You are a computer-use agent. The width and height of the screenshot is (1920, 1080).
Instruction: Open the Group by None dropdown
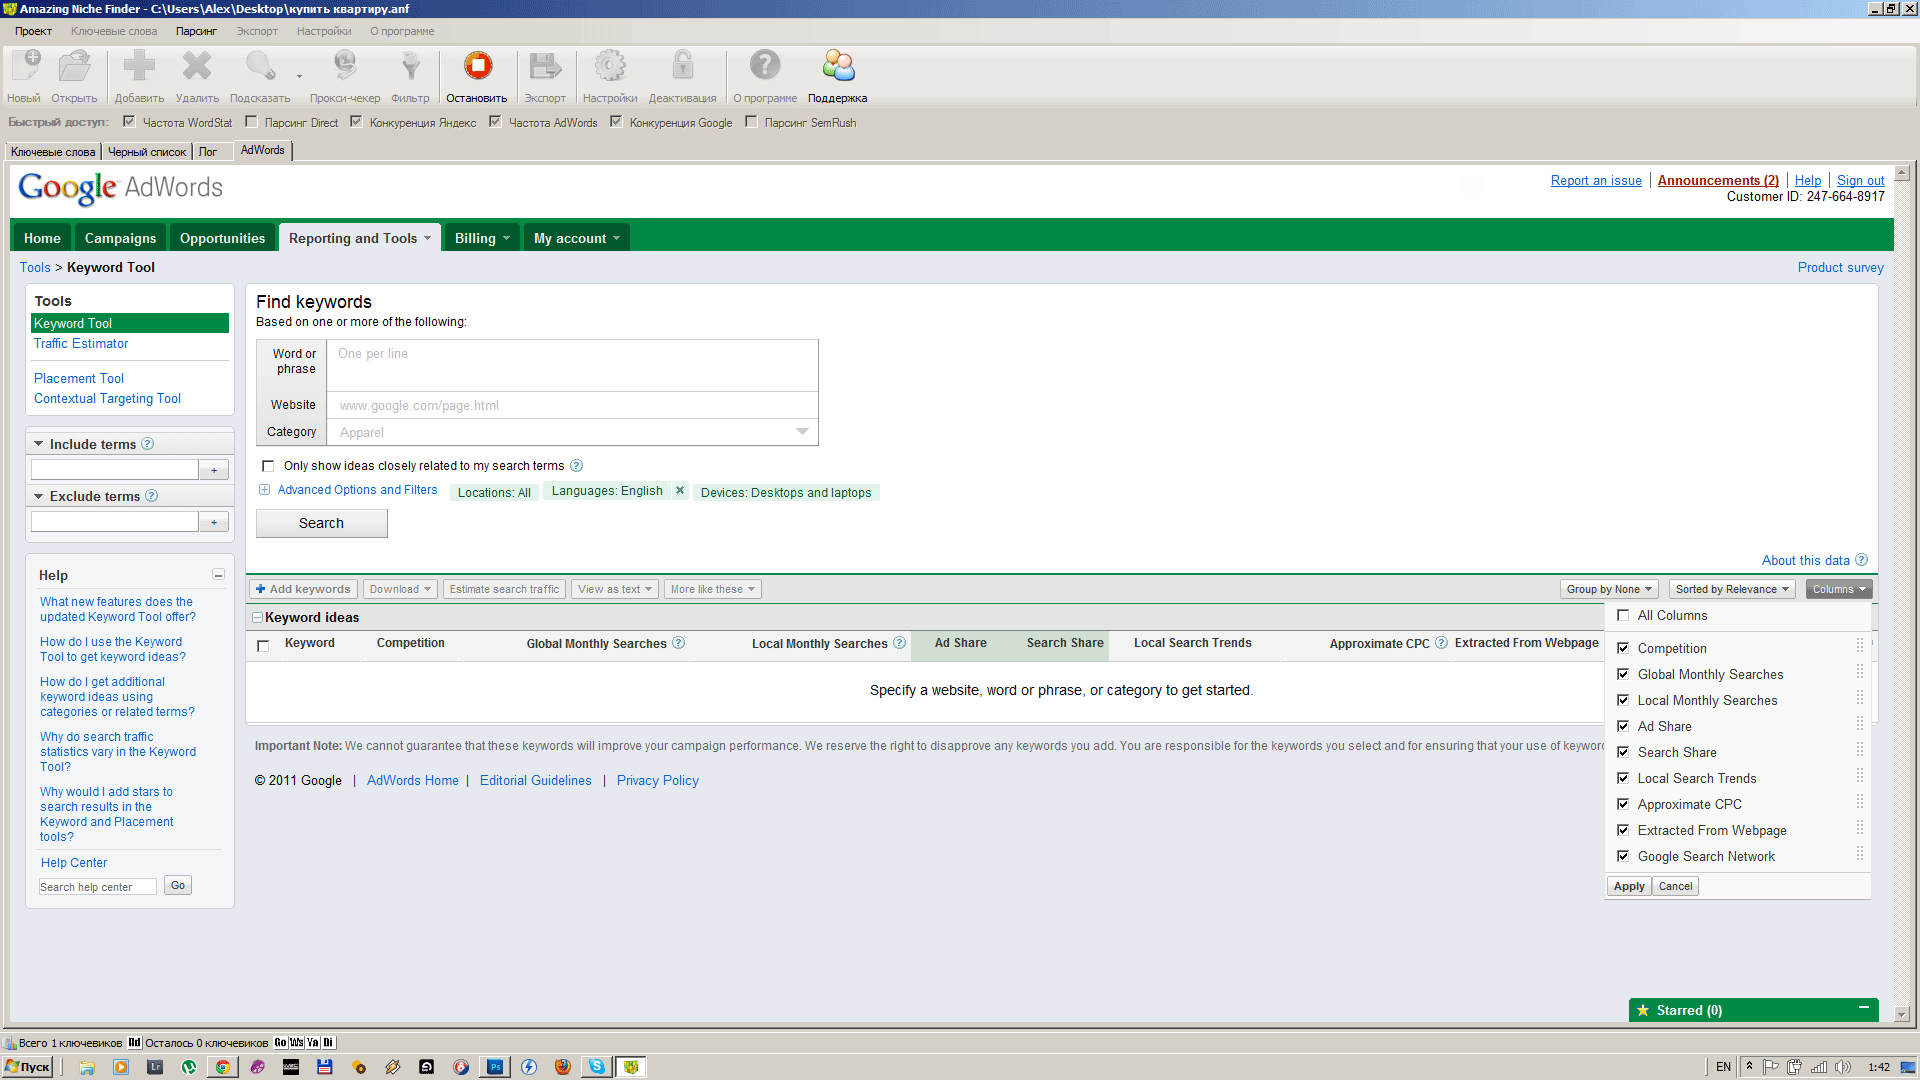tap(1608, 590)
